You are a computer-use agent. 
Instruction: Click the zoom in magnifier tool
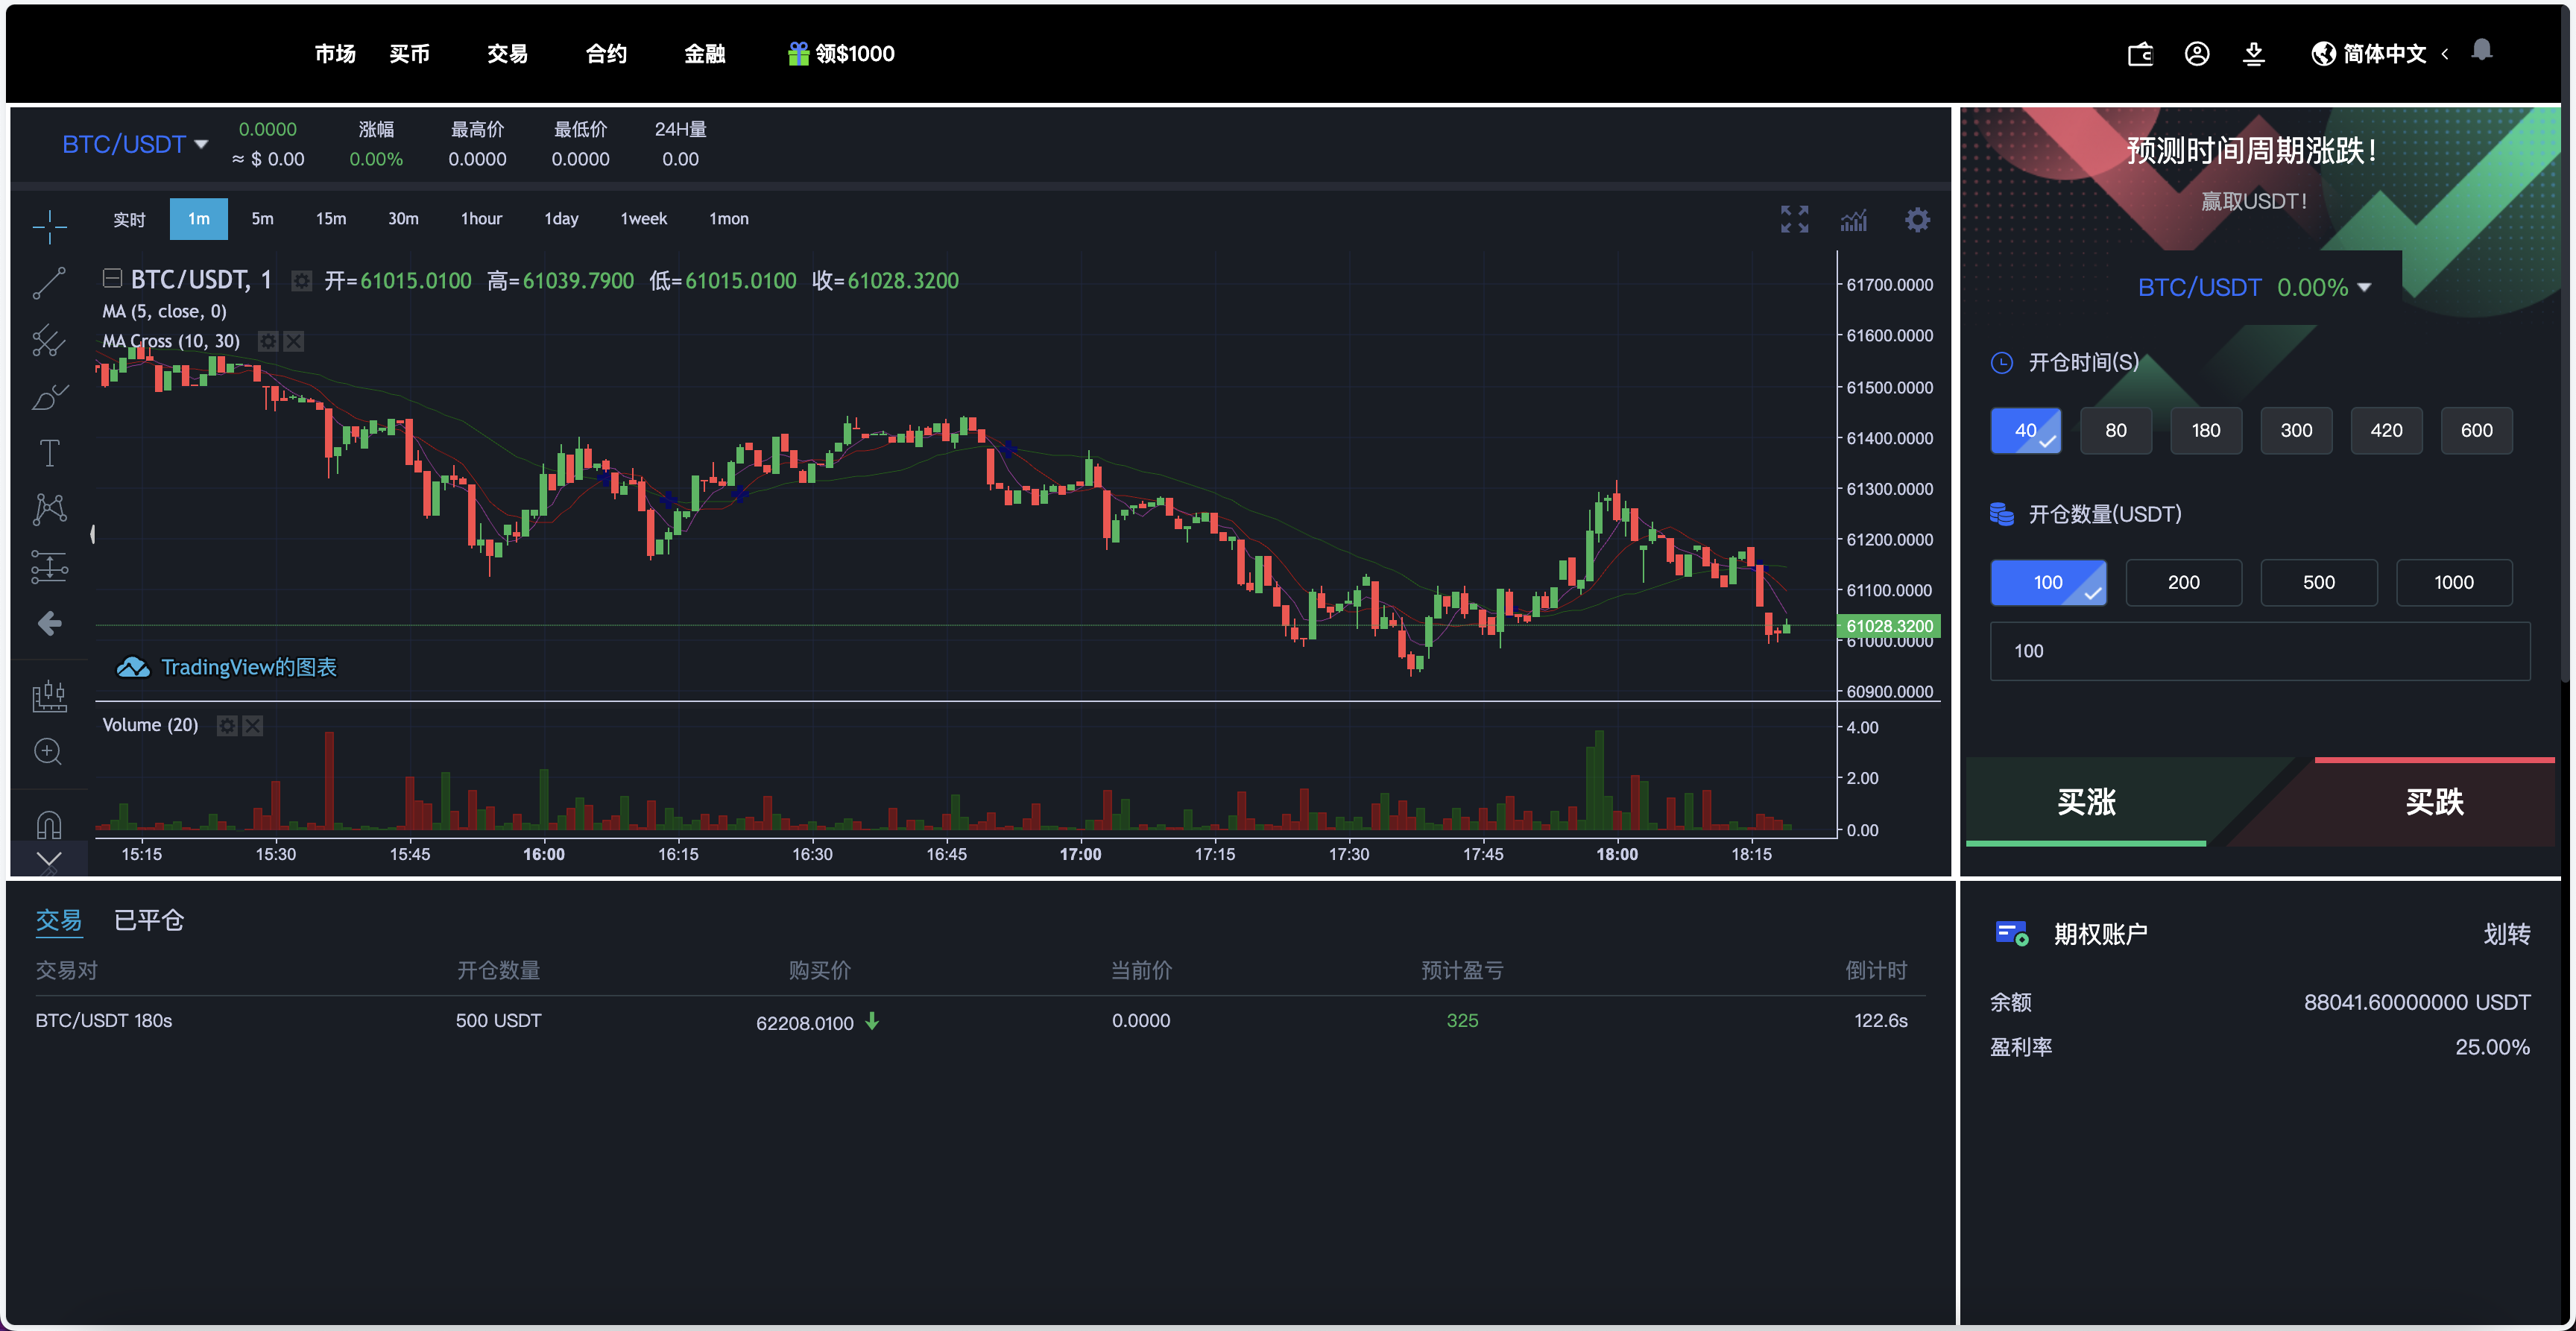(48, 752)
